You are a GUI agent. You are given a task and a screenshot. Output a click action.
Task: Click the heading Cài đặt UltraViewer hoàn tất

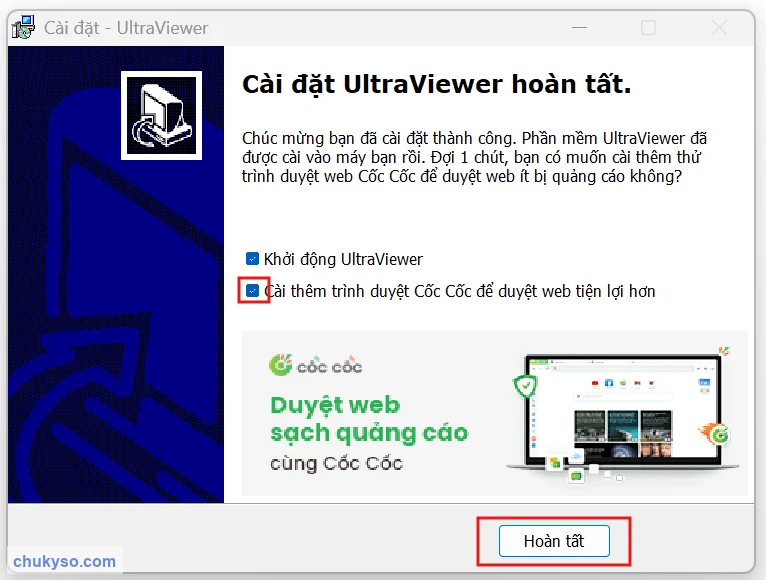coord(437,85)
